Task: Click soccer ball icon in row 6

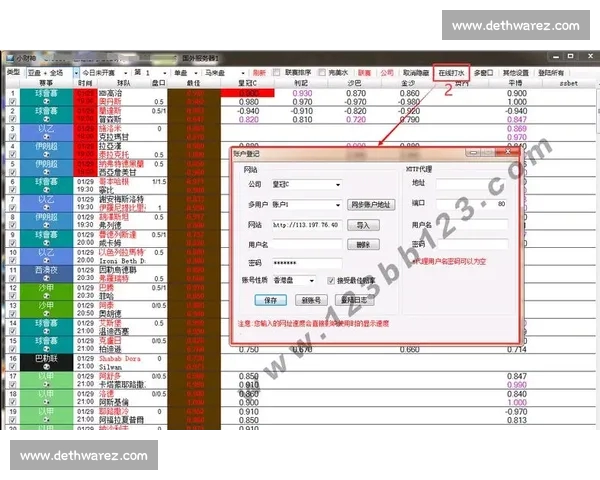Action: tap(46, 190)
